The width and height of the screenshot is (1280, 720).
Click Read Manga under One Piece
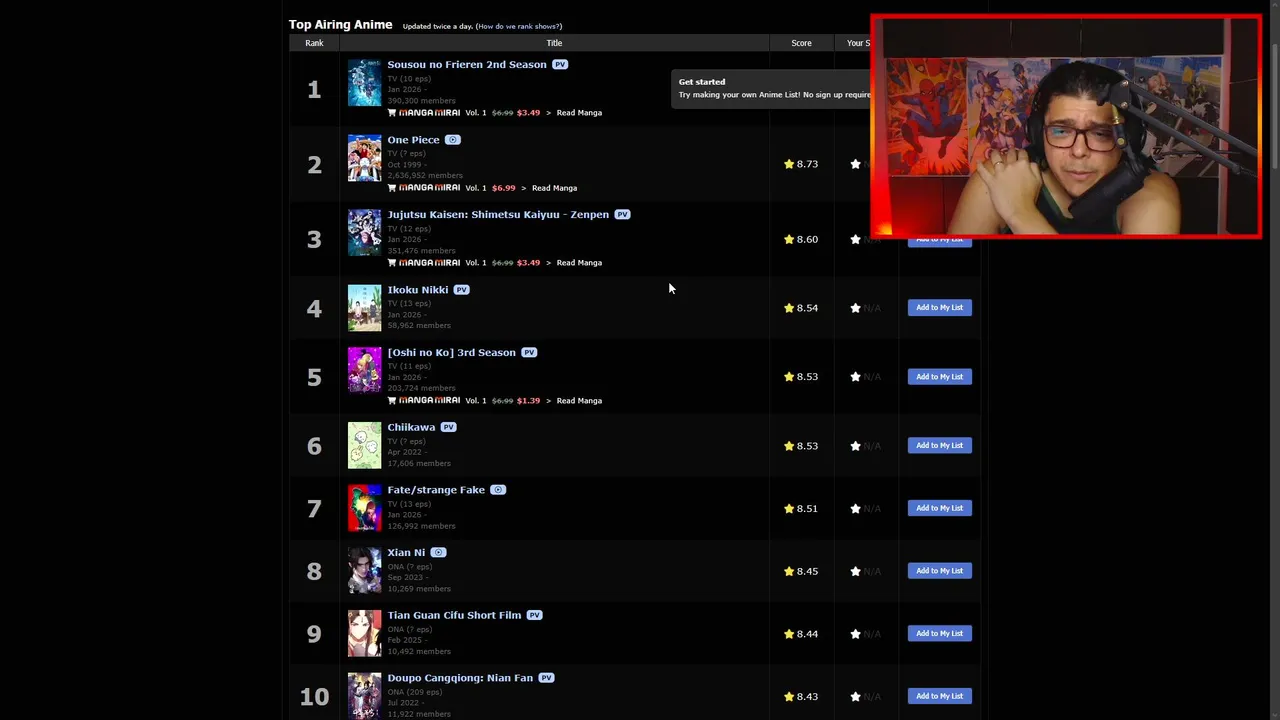[x=554, y=188]
